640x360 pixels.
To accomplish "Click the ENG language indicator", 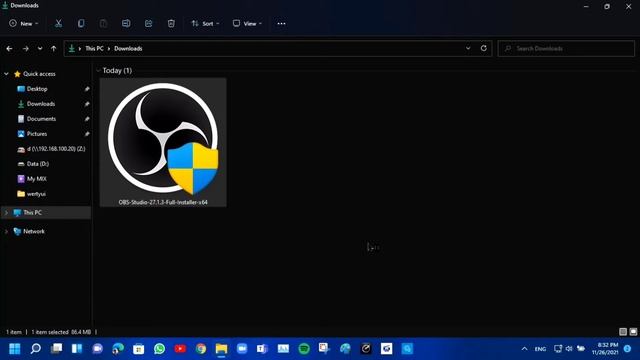I will 540,349.
